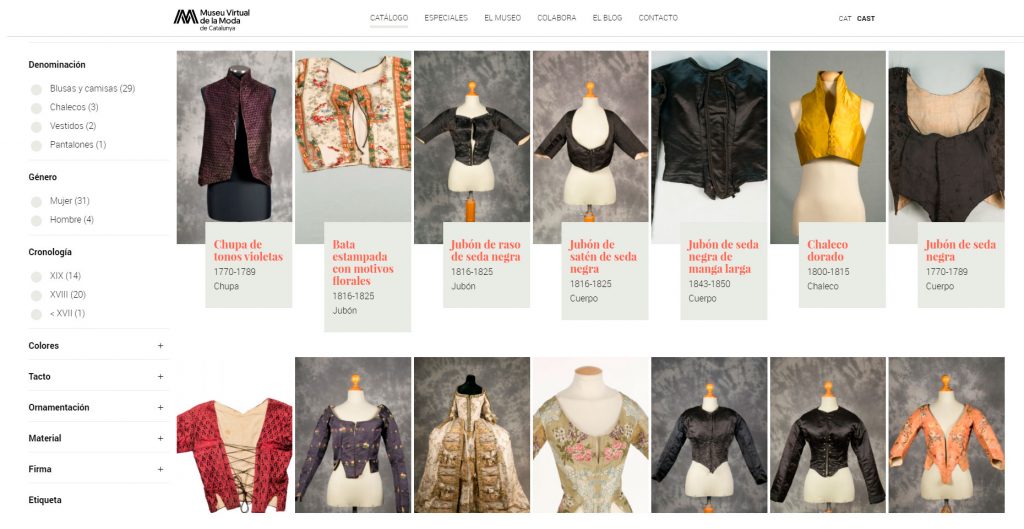
Task: Open the Jubón de raso de seda negra title
Action: coord(485,250)
